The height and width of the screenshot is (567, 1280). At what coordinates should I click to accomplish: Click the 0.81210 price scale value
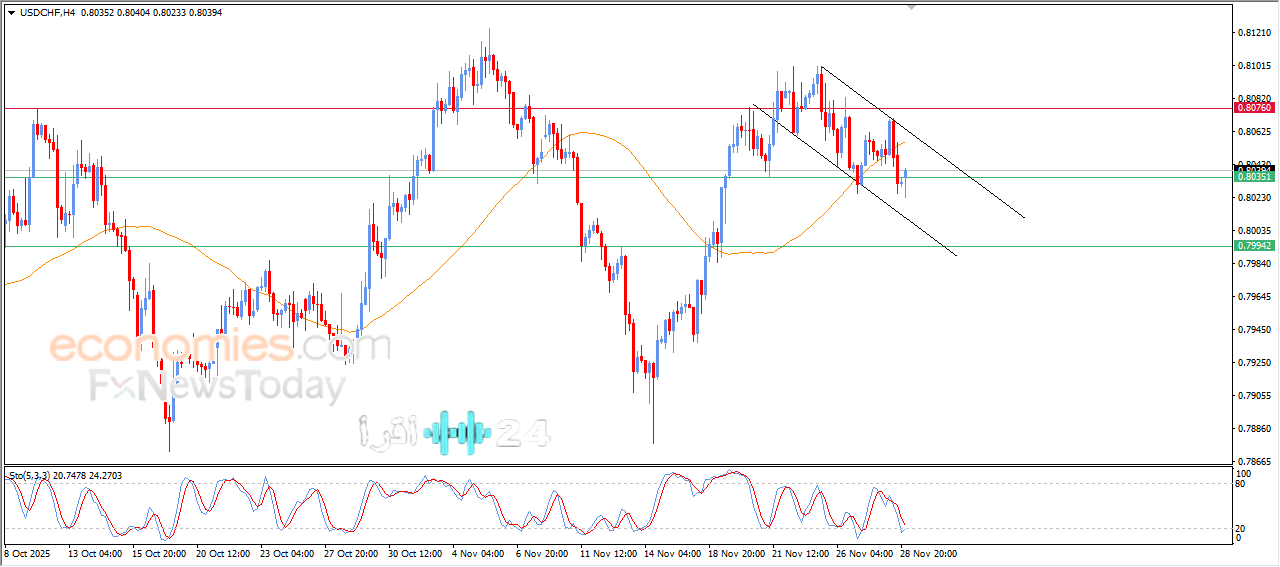coord(1254,33)
